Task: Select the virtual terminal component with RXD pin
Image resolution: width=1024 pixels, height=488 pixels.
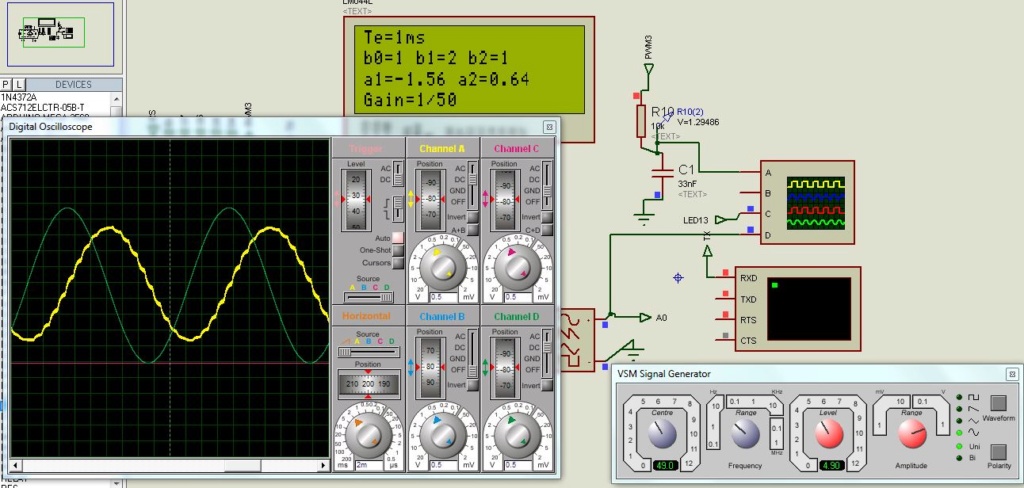Action: point(798,308)
